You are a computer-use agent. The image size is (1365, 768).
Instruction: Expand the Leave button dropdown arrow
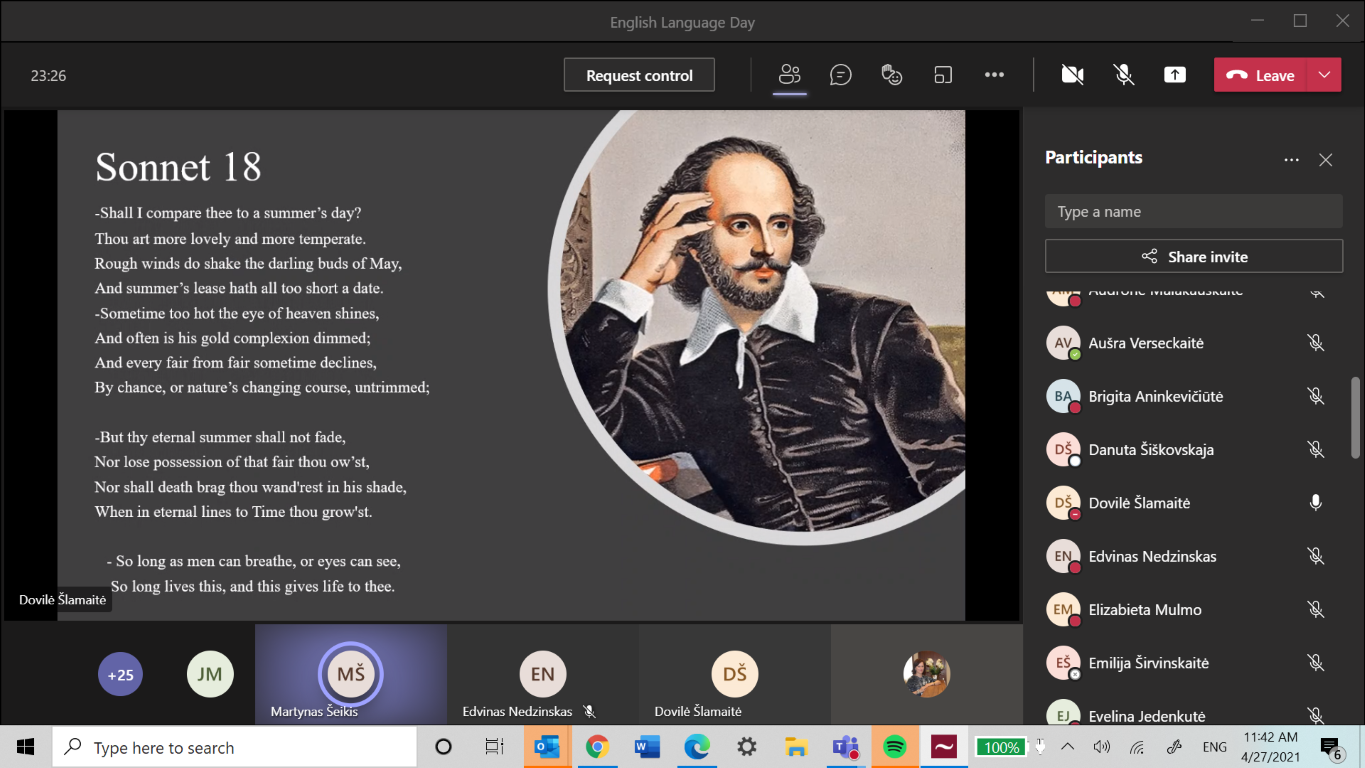(x=1324, y=75)
